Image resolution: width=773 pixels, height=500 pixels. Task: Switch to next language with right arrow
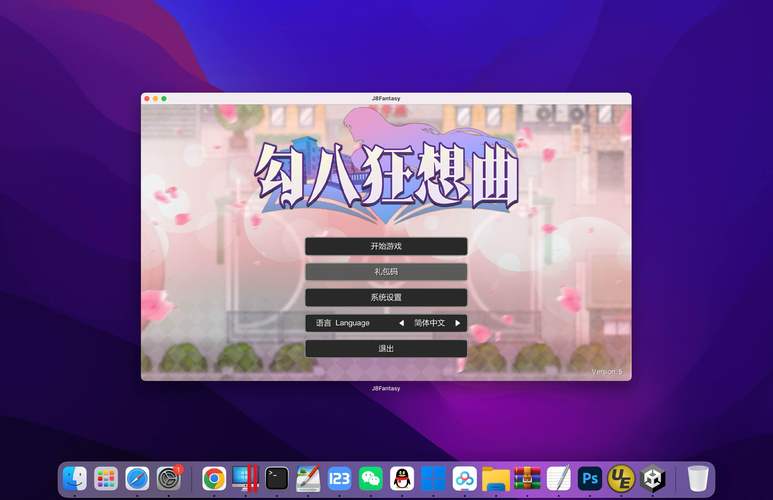tap(457, 323)
